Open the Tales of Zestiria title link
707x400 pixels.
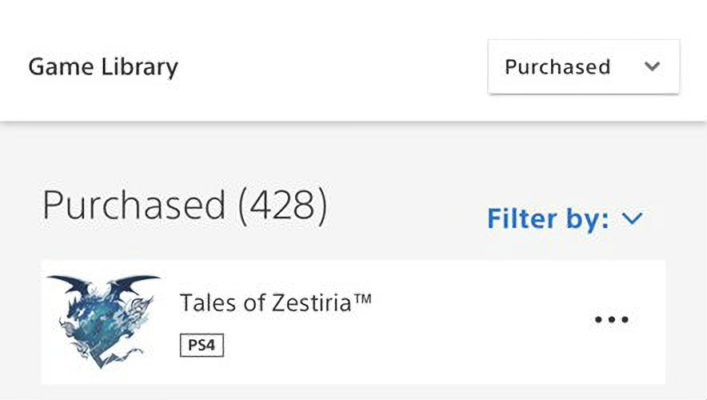(x=275, y=302)
